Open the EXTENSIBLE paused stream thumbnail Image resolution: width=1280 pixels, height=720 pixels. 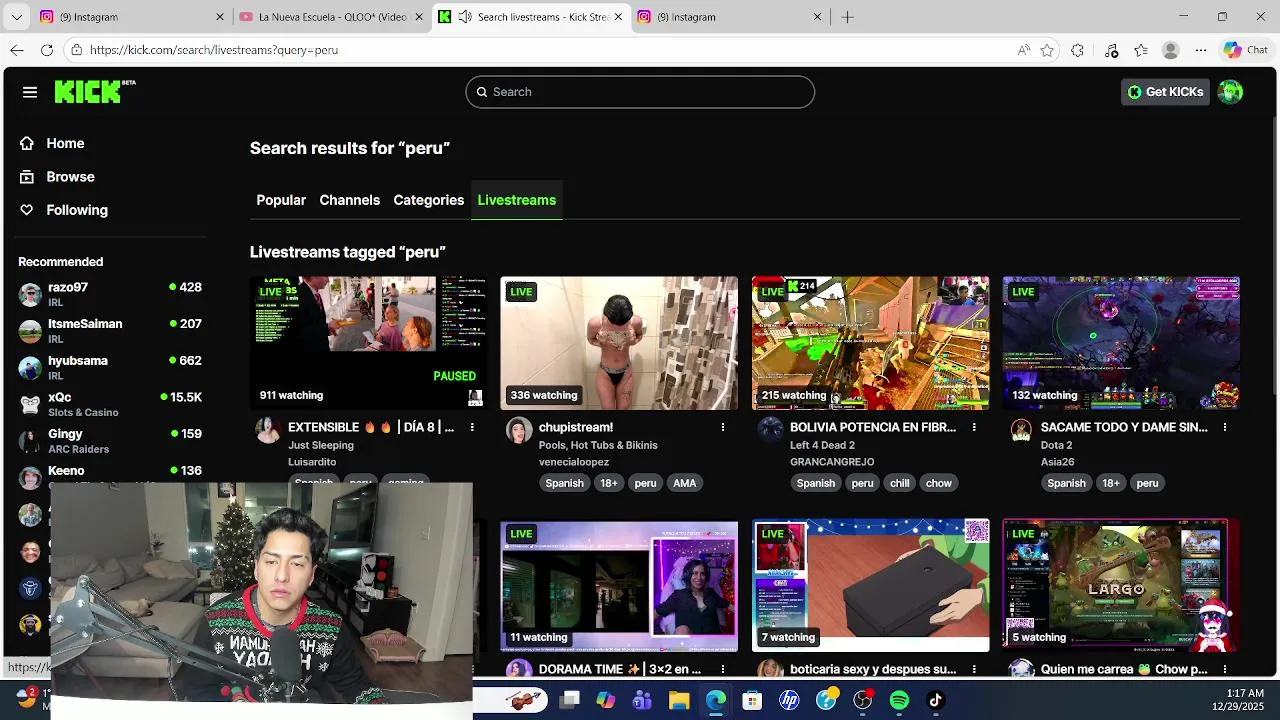[x=368, y=343]
